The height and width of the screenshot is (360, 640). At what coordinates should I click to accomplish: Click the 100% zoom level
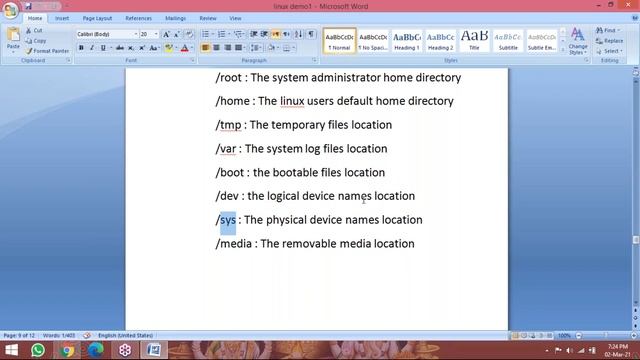click(x=564, y=336)
